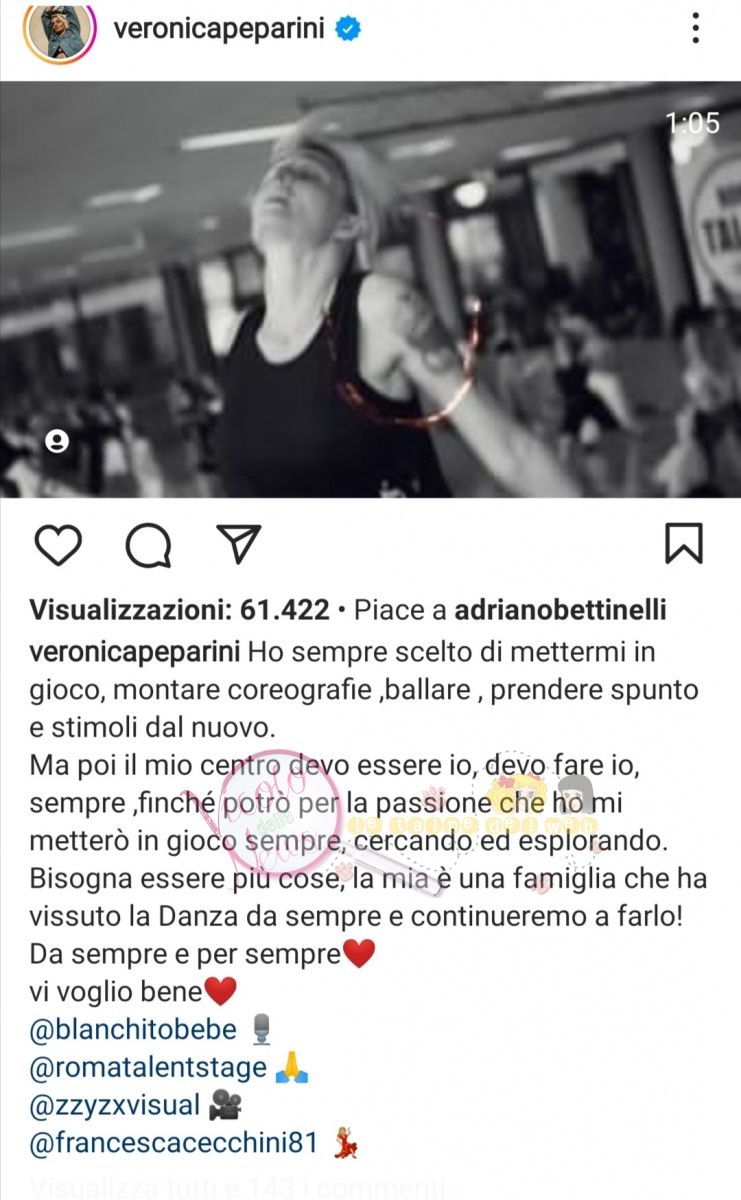The height and width of the screenshot is (1200, 741).
Task: Tap the video to play or pause
Action: (x=370, y=289)
